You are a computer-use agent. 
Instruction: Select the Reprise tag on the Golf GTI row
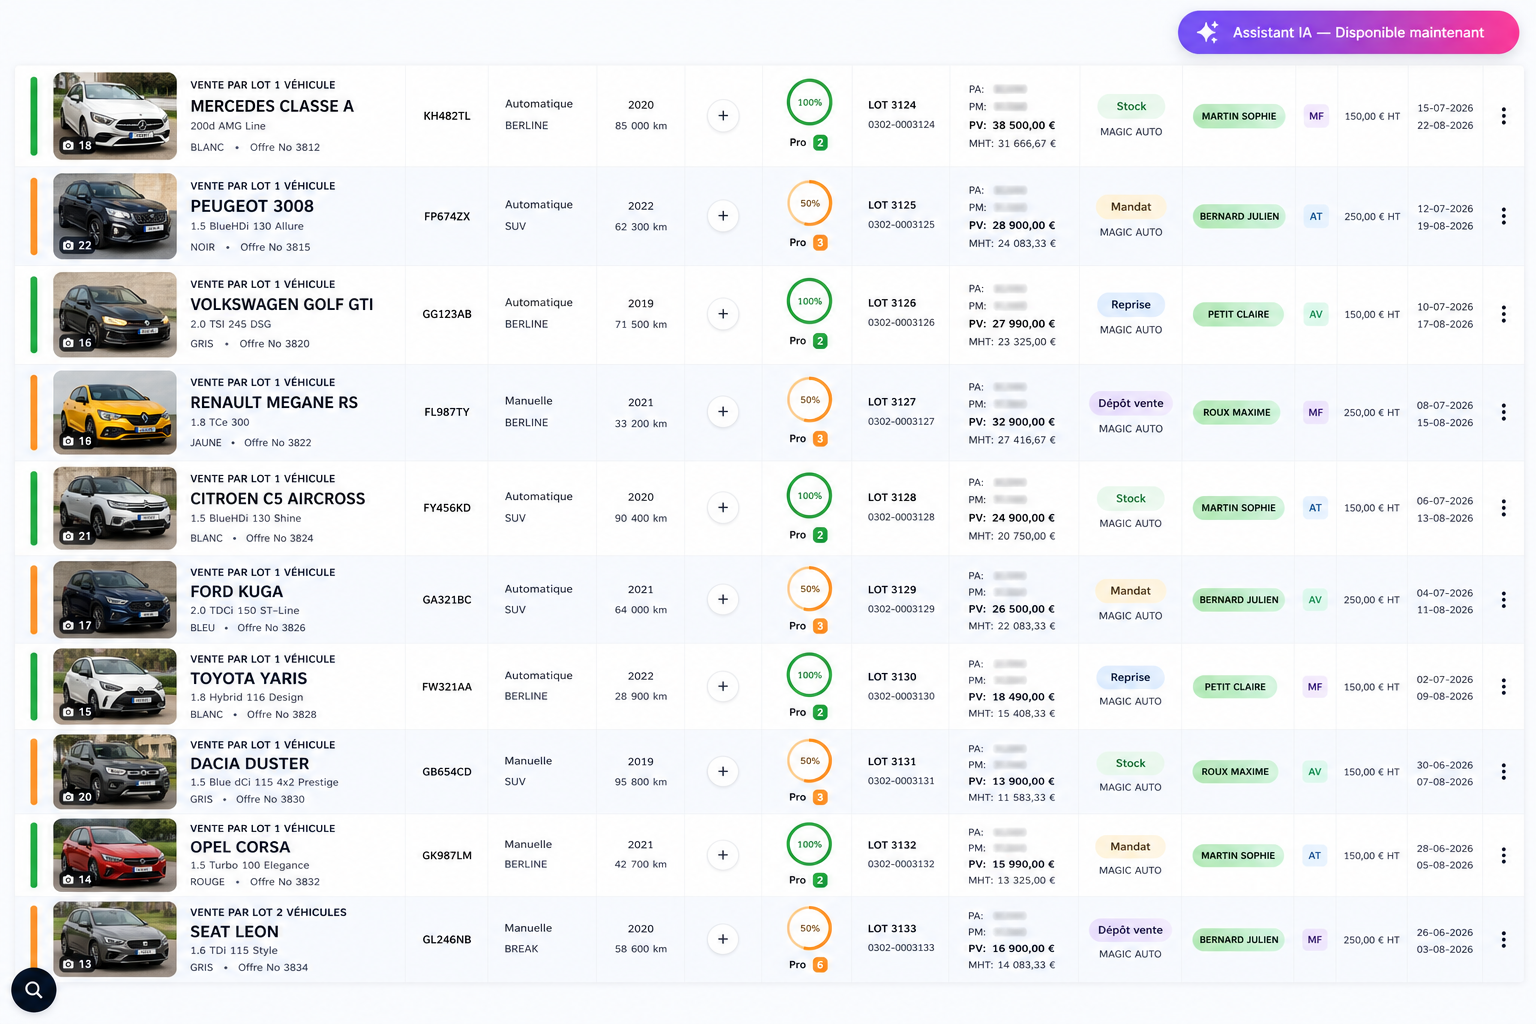coord(1131,305)
